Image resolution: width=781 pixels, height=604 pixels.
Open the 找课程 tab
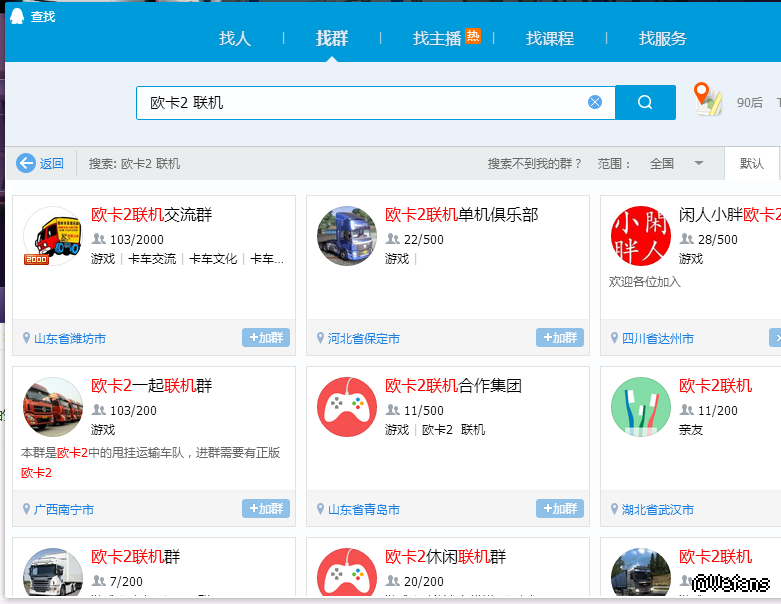click(x=550, y=39)
